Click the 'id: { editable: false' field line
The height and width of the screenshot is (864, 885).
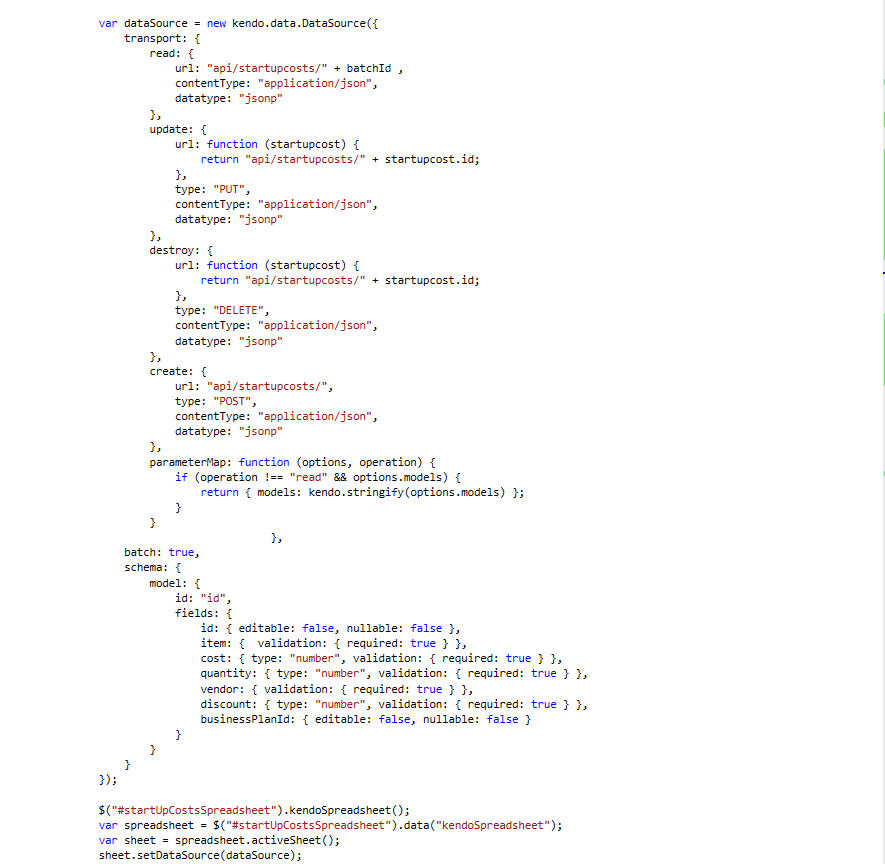pos(330,629)
